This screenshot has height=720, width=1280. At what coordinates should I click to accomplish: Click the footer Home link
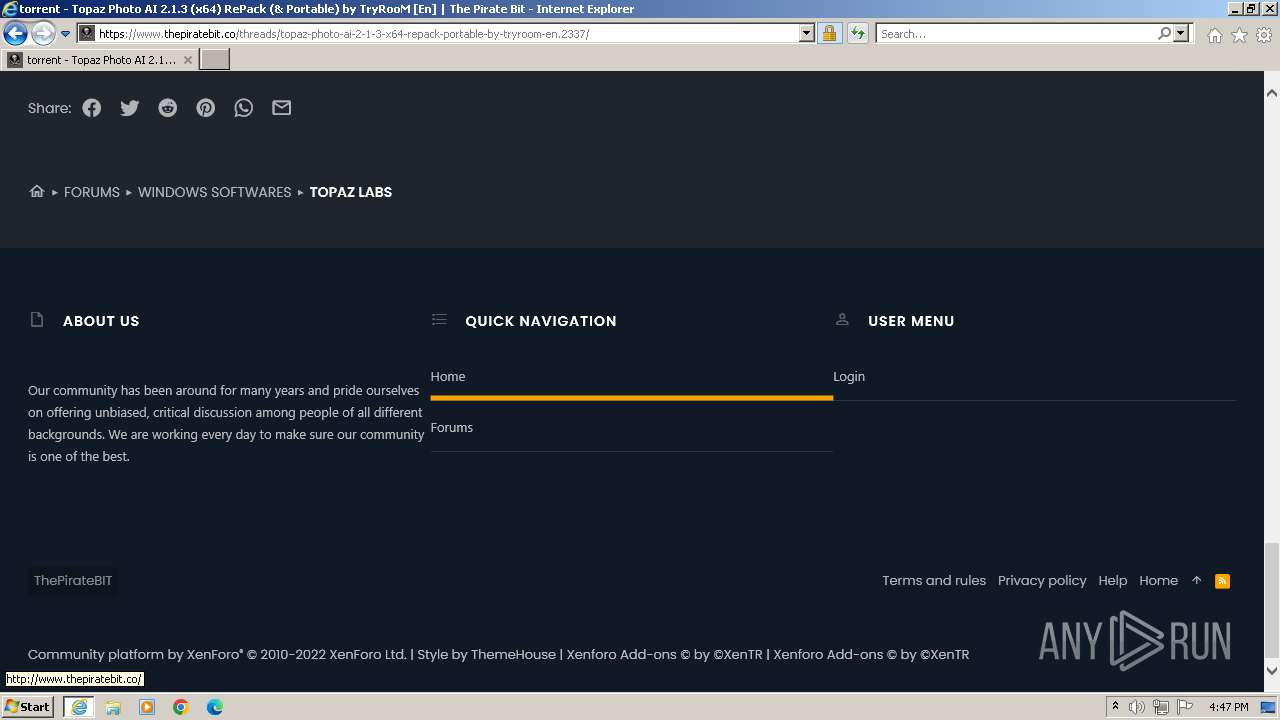(1159, 581)
